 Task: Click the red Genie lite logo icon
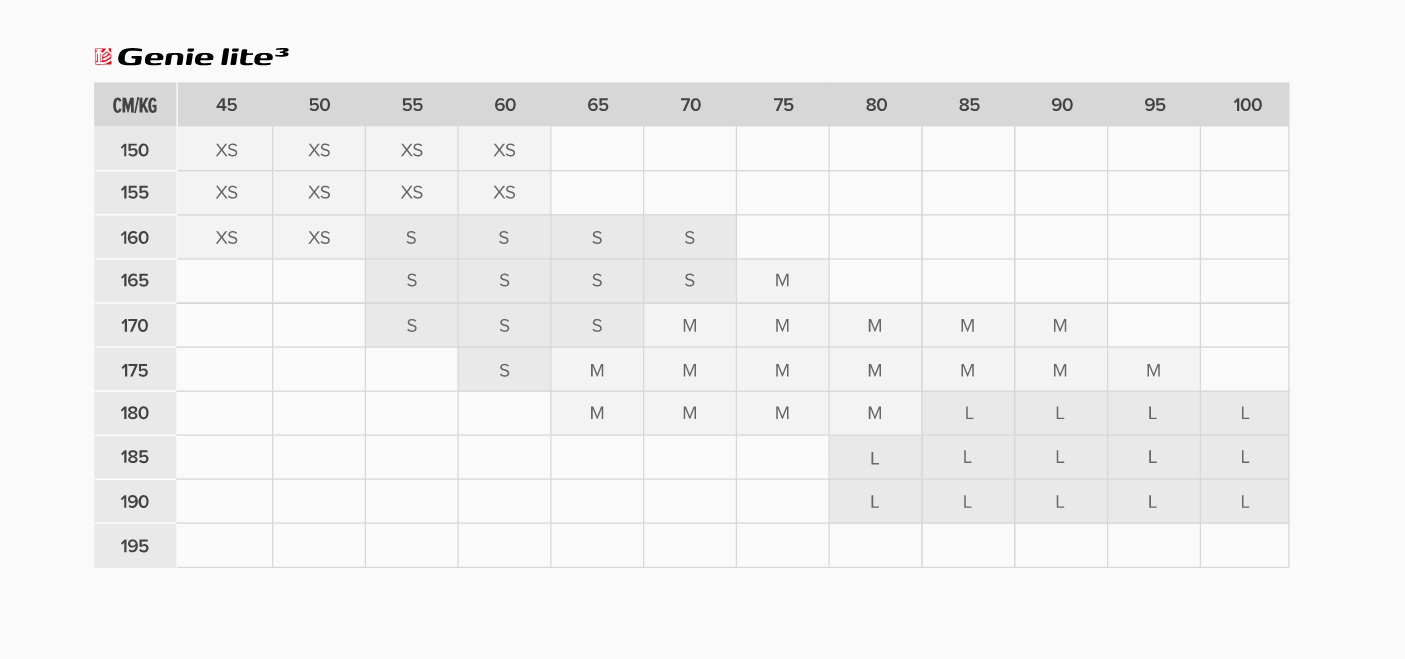(103, 57)
